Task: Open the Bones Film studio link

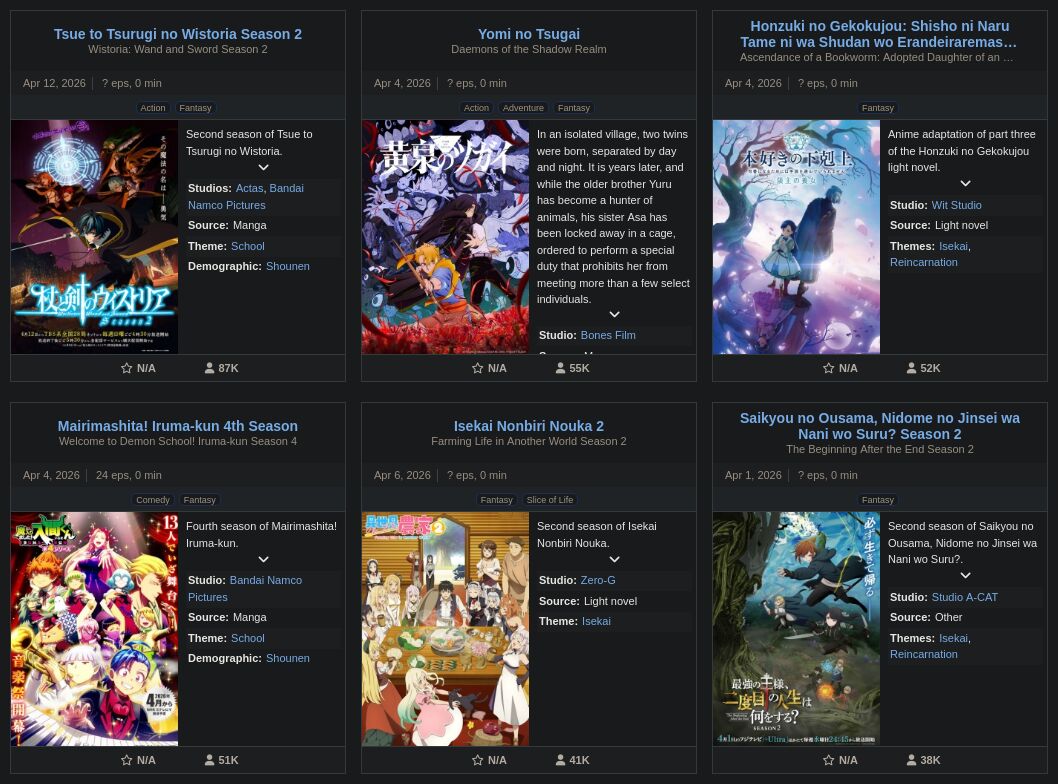Action: (607, 335)
